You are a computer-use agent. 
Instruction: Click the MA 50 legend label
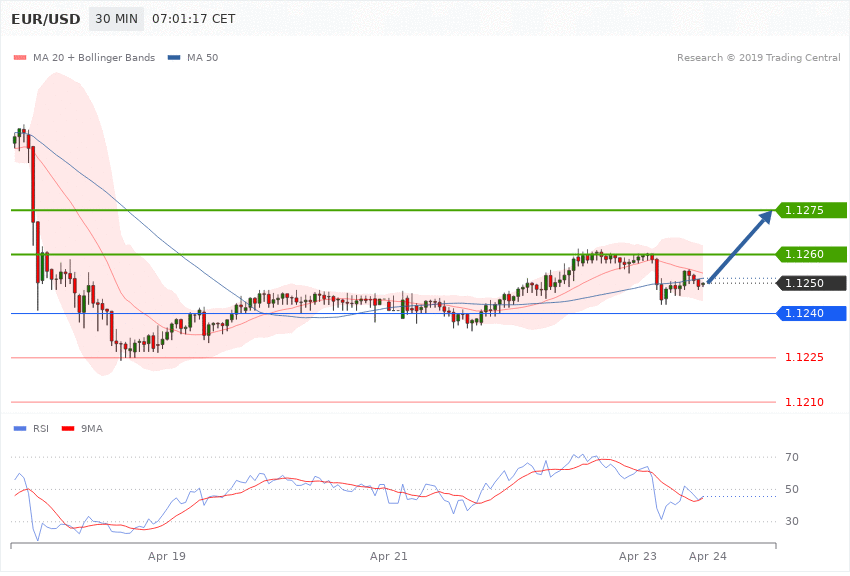click(202, 57)
